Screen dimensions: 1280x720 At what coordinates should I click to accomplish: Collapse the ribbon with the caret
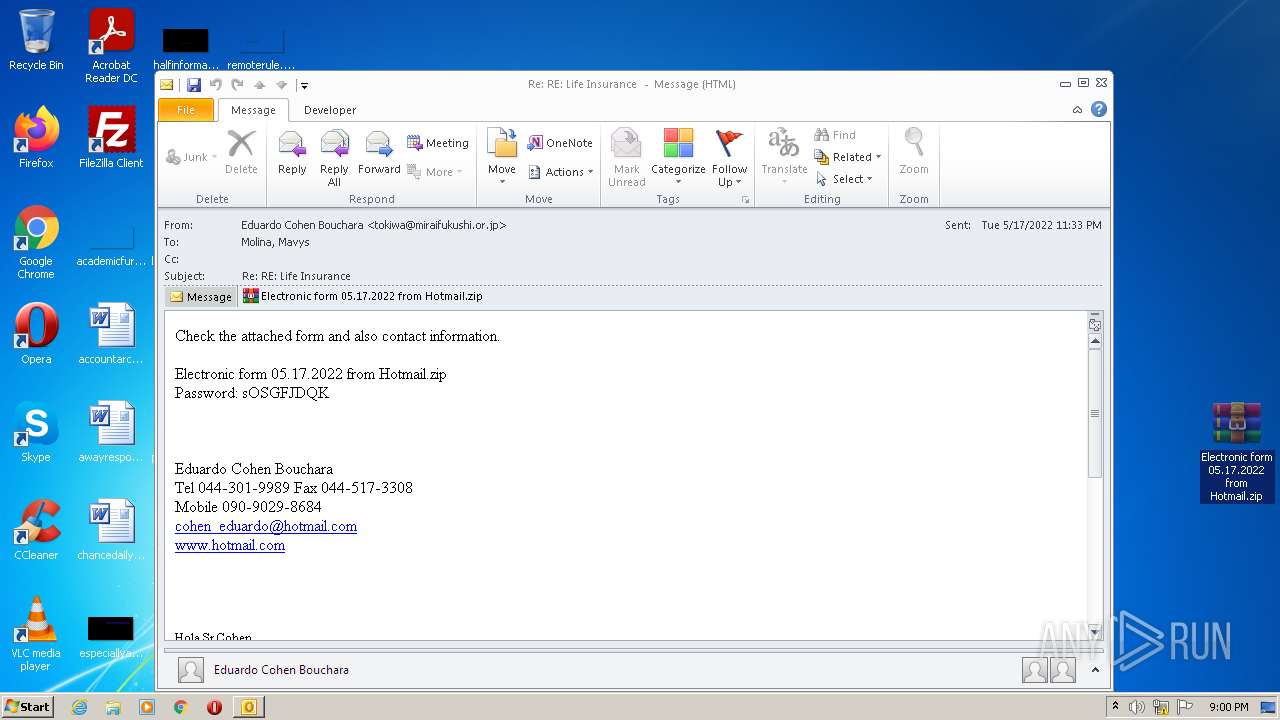click(x=1077, y=110)
